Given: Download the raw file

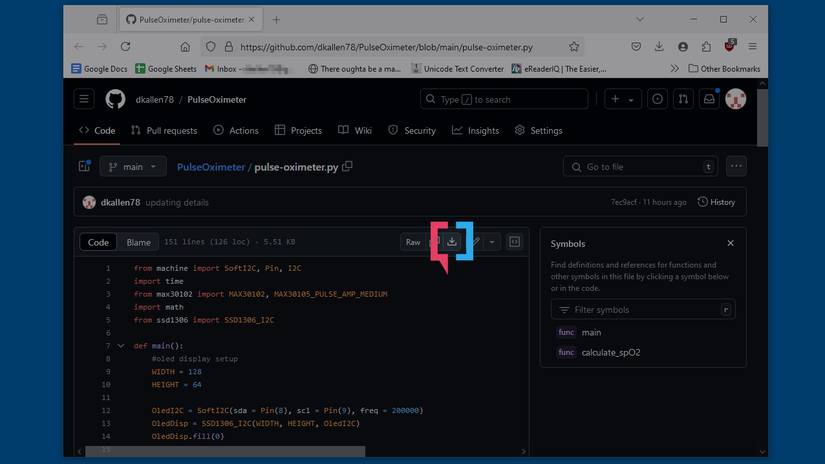Looking at the screenshot, I should [452, 241].
